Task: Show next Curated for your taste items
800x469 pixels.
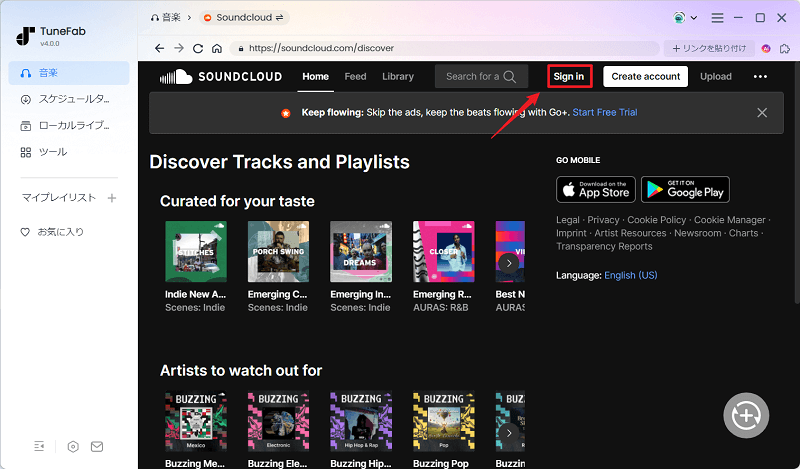Action: pyautogui.click(x=509, y=262)
